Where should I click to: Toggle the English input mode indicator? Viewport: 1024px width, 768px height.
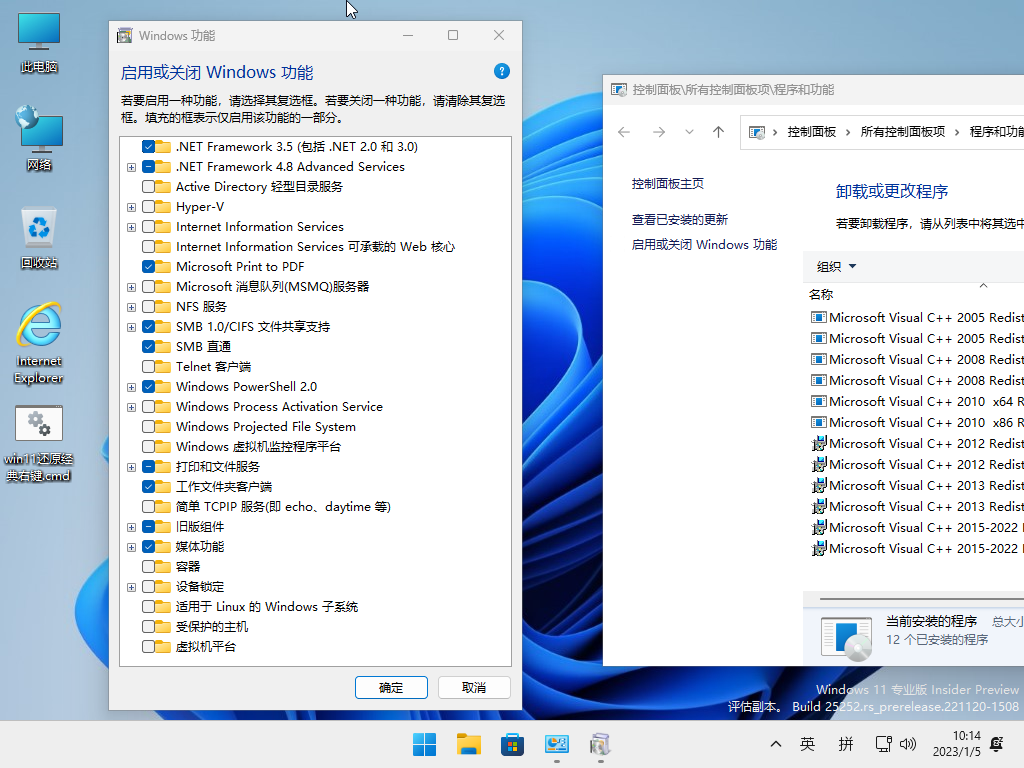coord(807,744)
